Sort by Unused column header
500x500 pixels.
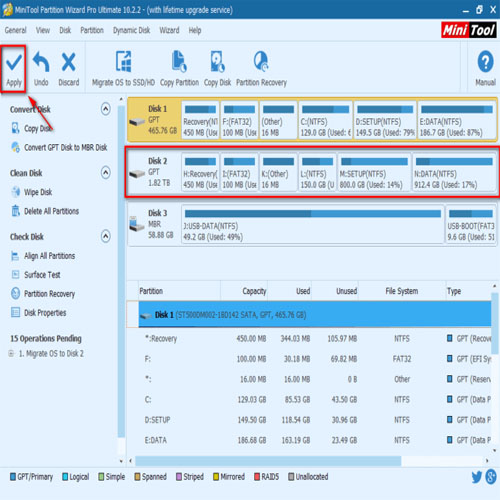[x=335, y=291]
